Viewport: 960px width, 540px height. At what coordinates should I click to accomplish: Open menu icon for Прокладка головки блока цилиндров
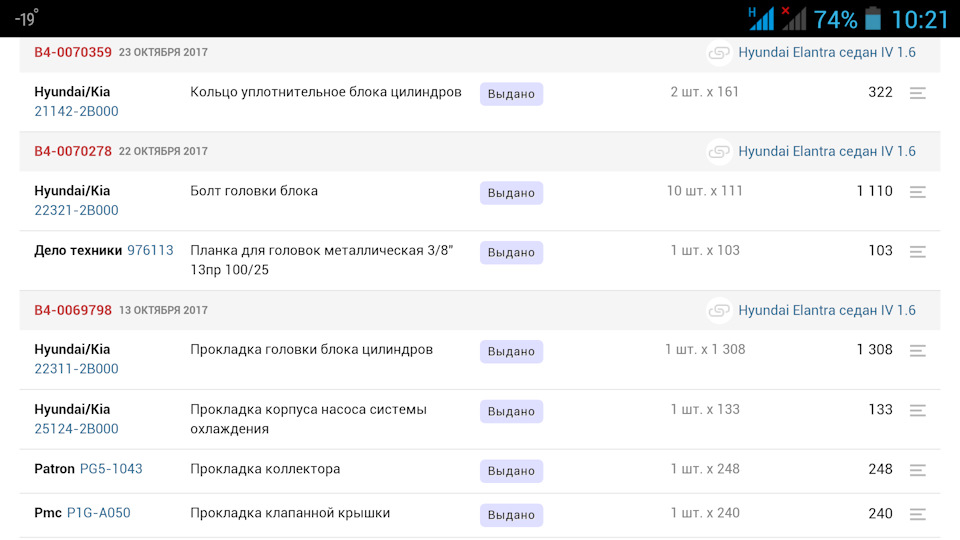pos(917,351)
